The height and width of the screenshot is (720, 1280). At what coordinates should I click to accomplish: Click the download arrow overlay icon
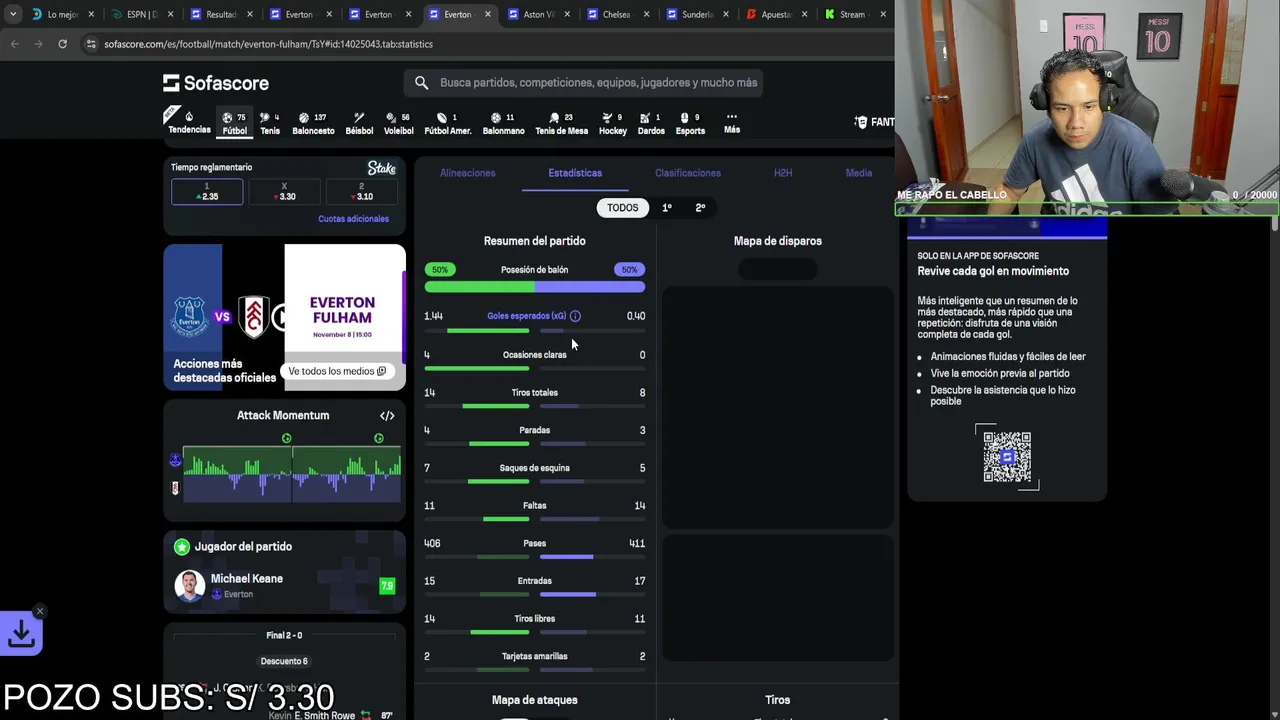coord(21,634)
